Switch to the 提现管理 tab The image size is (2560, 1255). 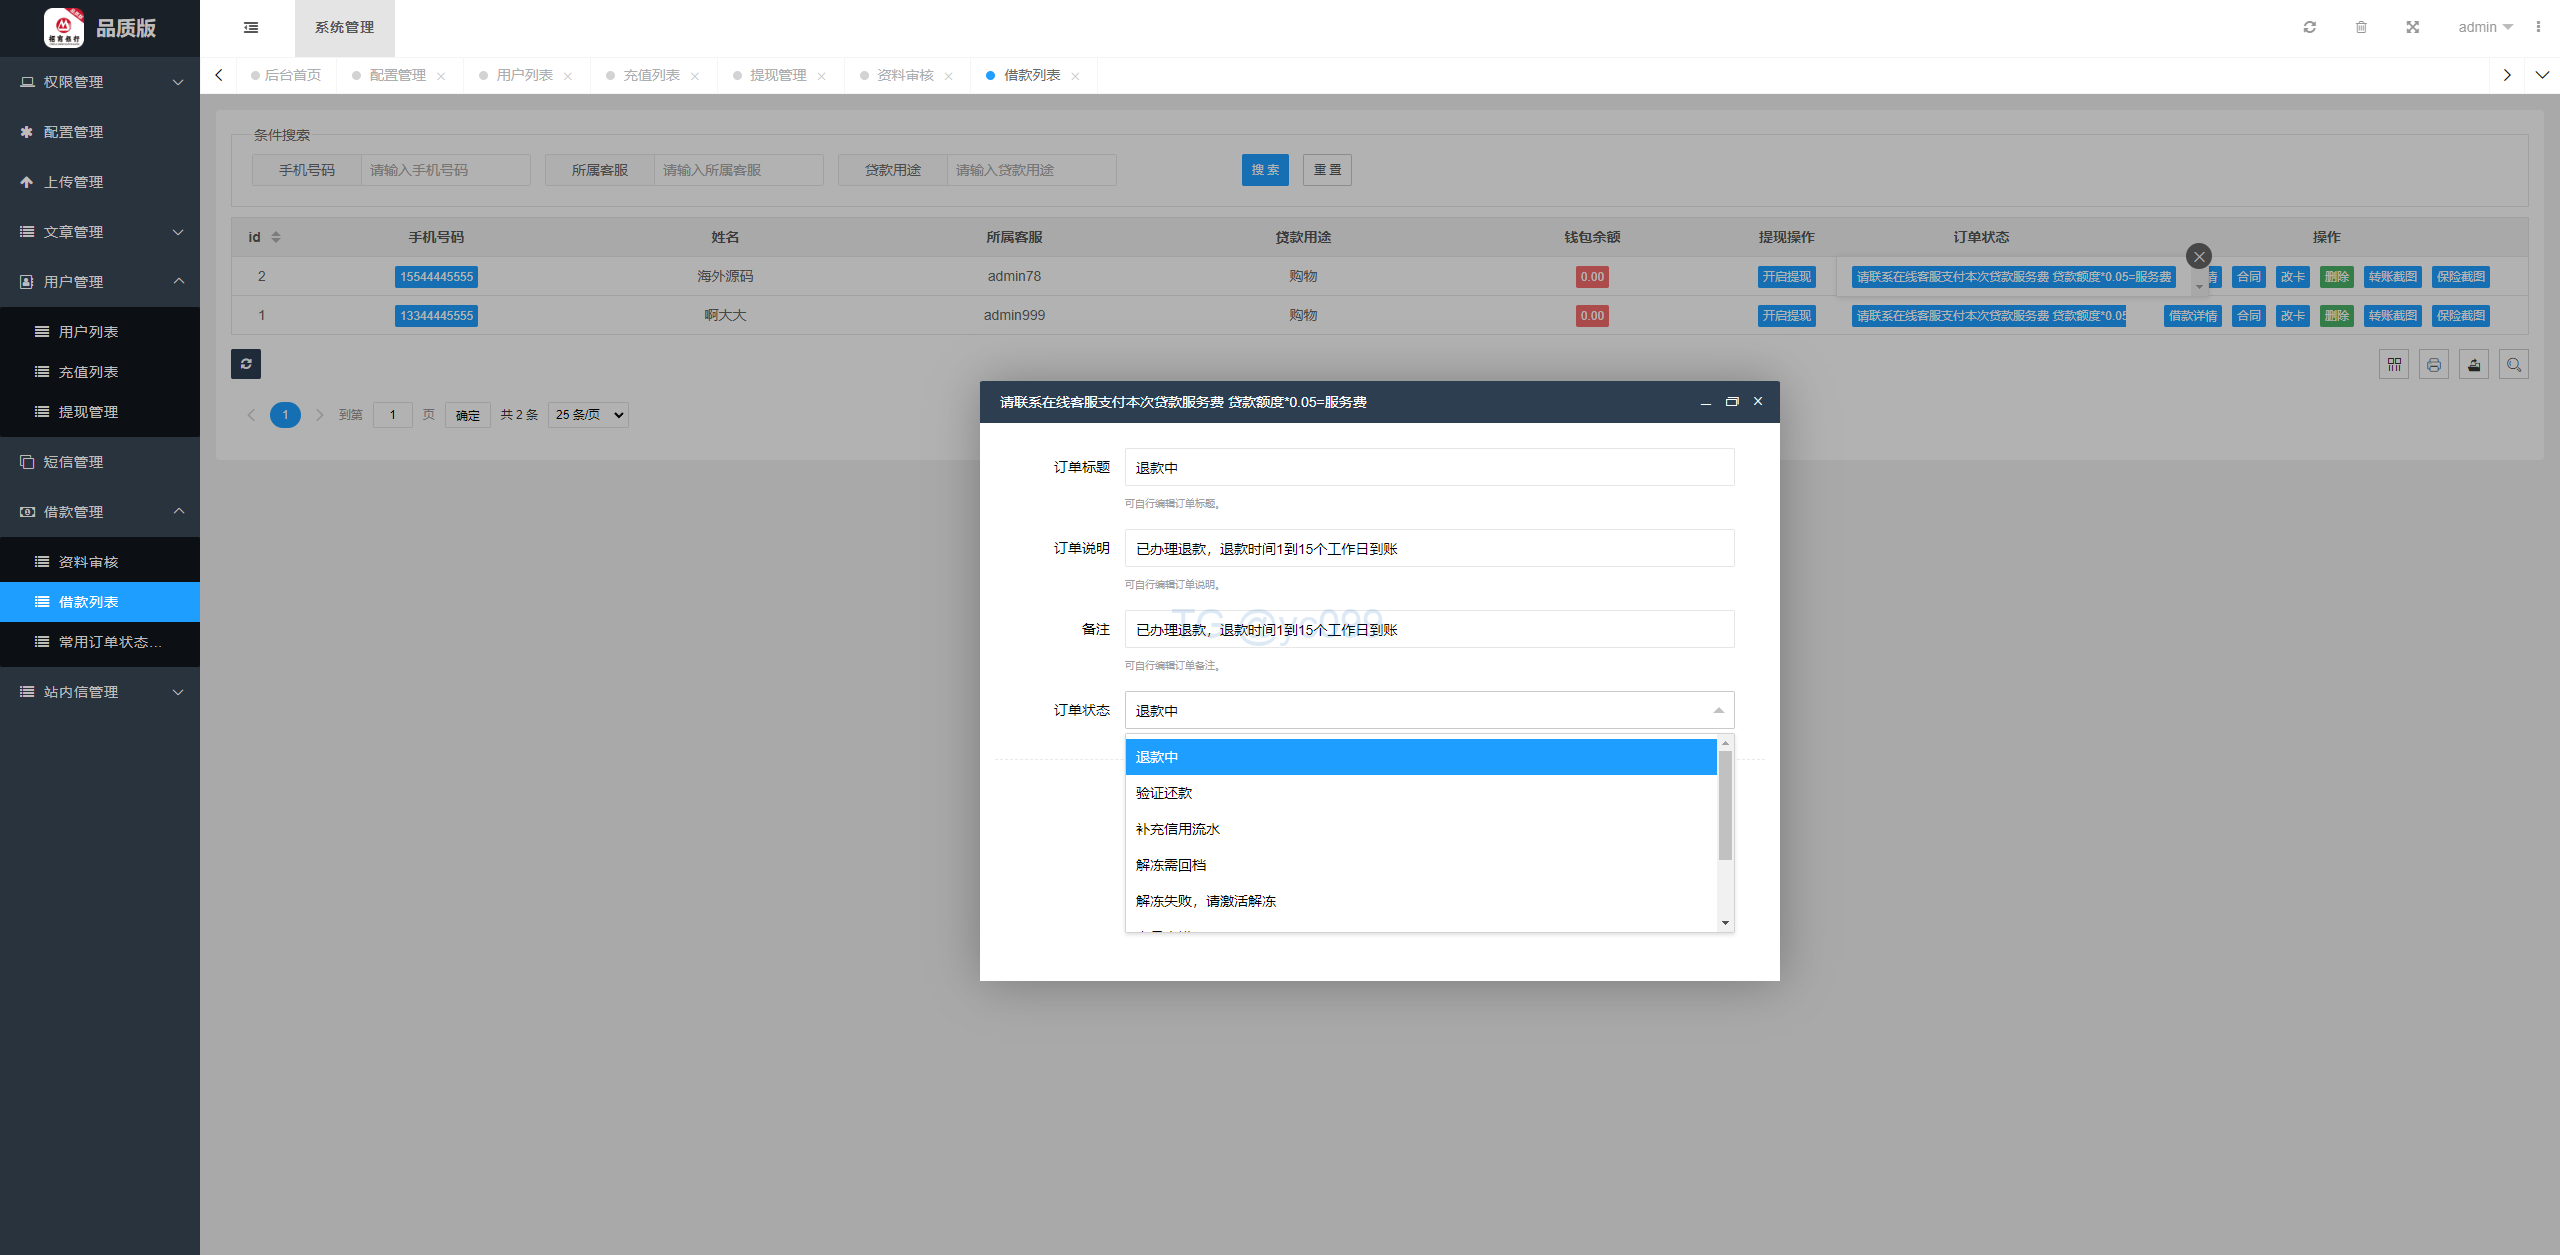click(778, 75)
